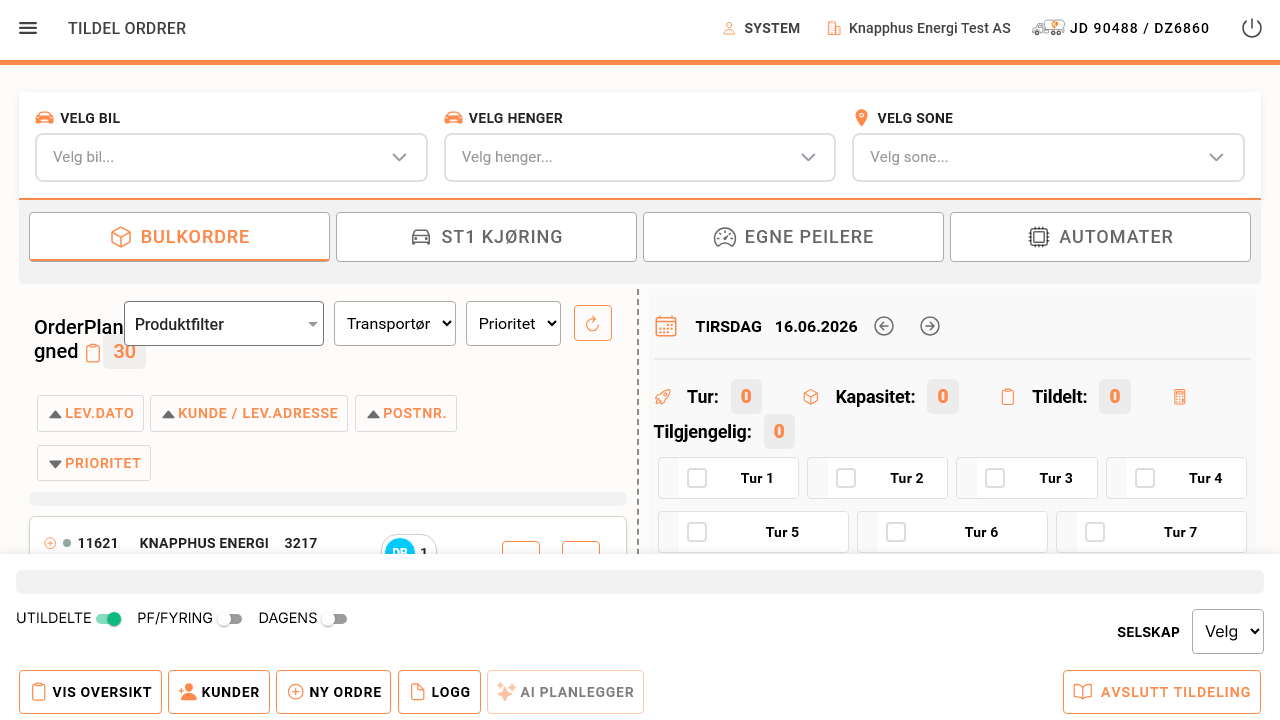
Task: Open the LOGG button
Action: pos(440,692)
